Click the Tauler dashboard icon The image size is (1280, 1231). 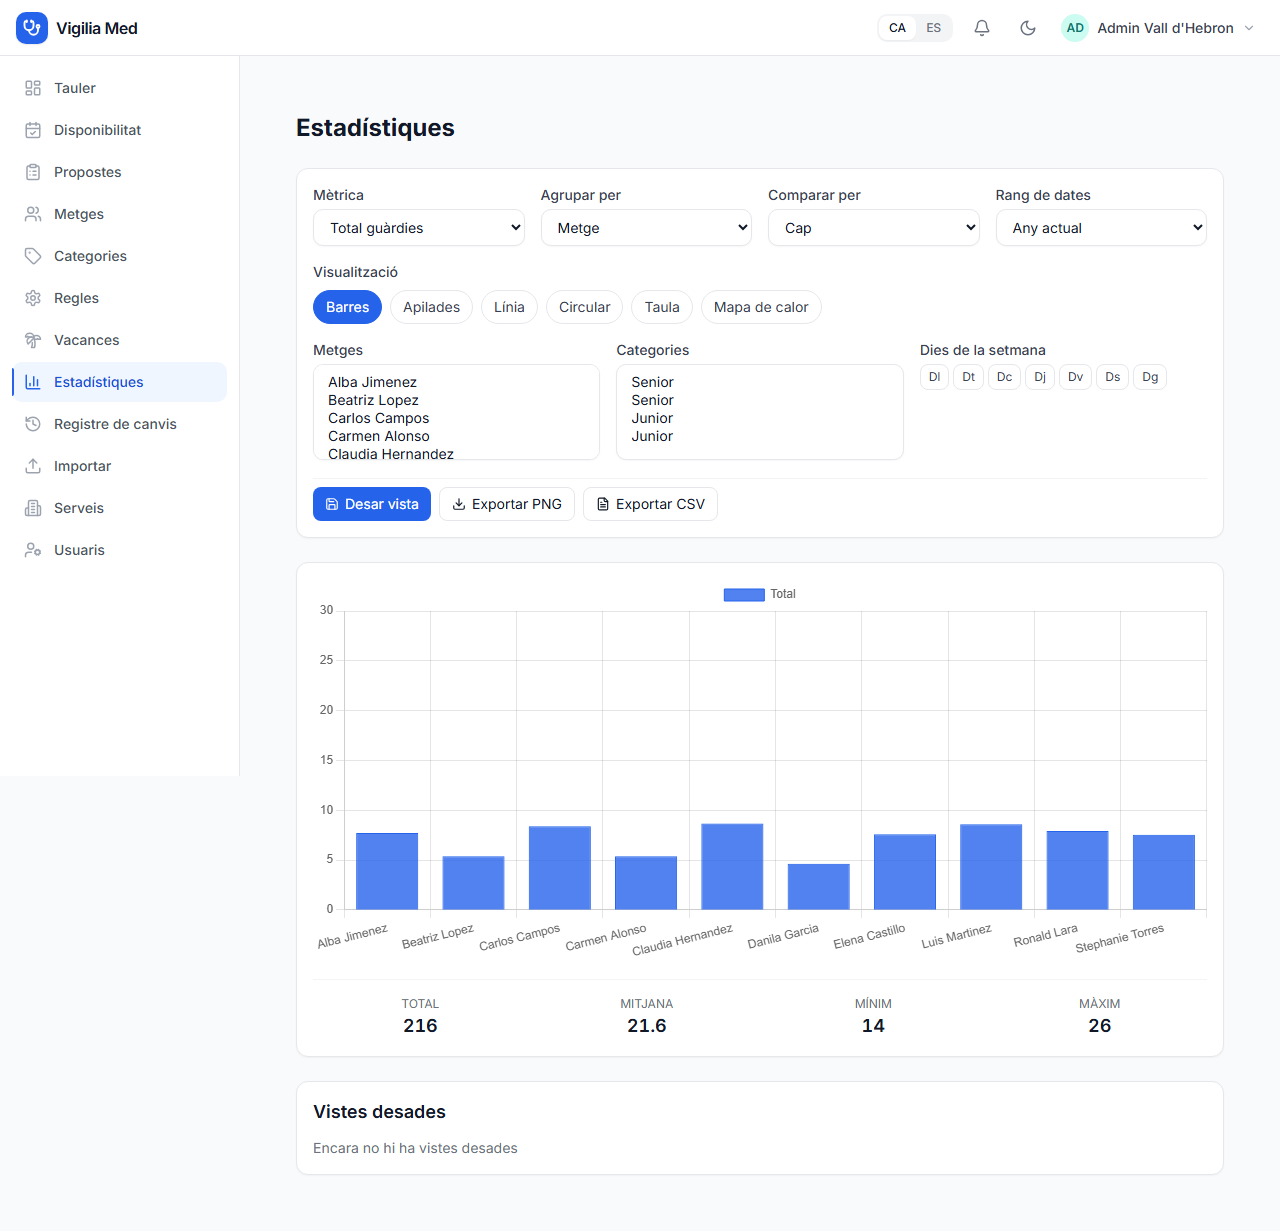(x=33, y=88)
